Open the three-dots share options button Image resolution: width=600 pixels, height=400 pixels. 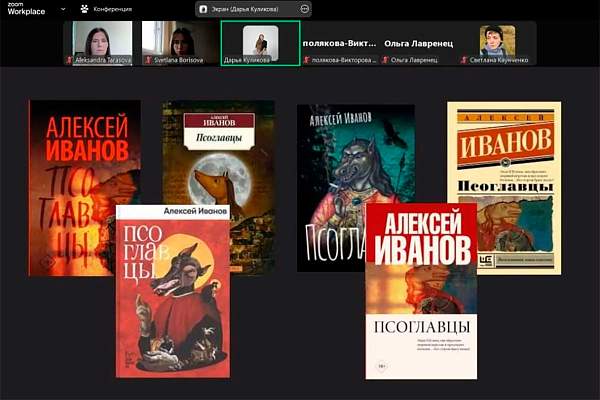[x=305, y=9]
